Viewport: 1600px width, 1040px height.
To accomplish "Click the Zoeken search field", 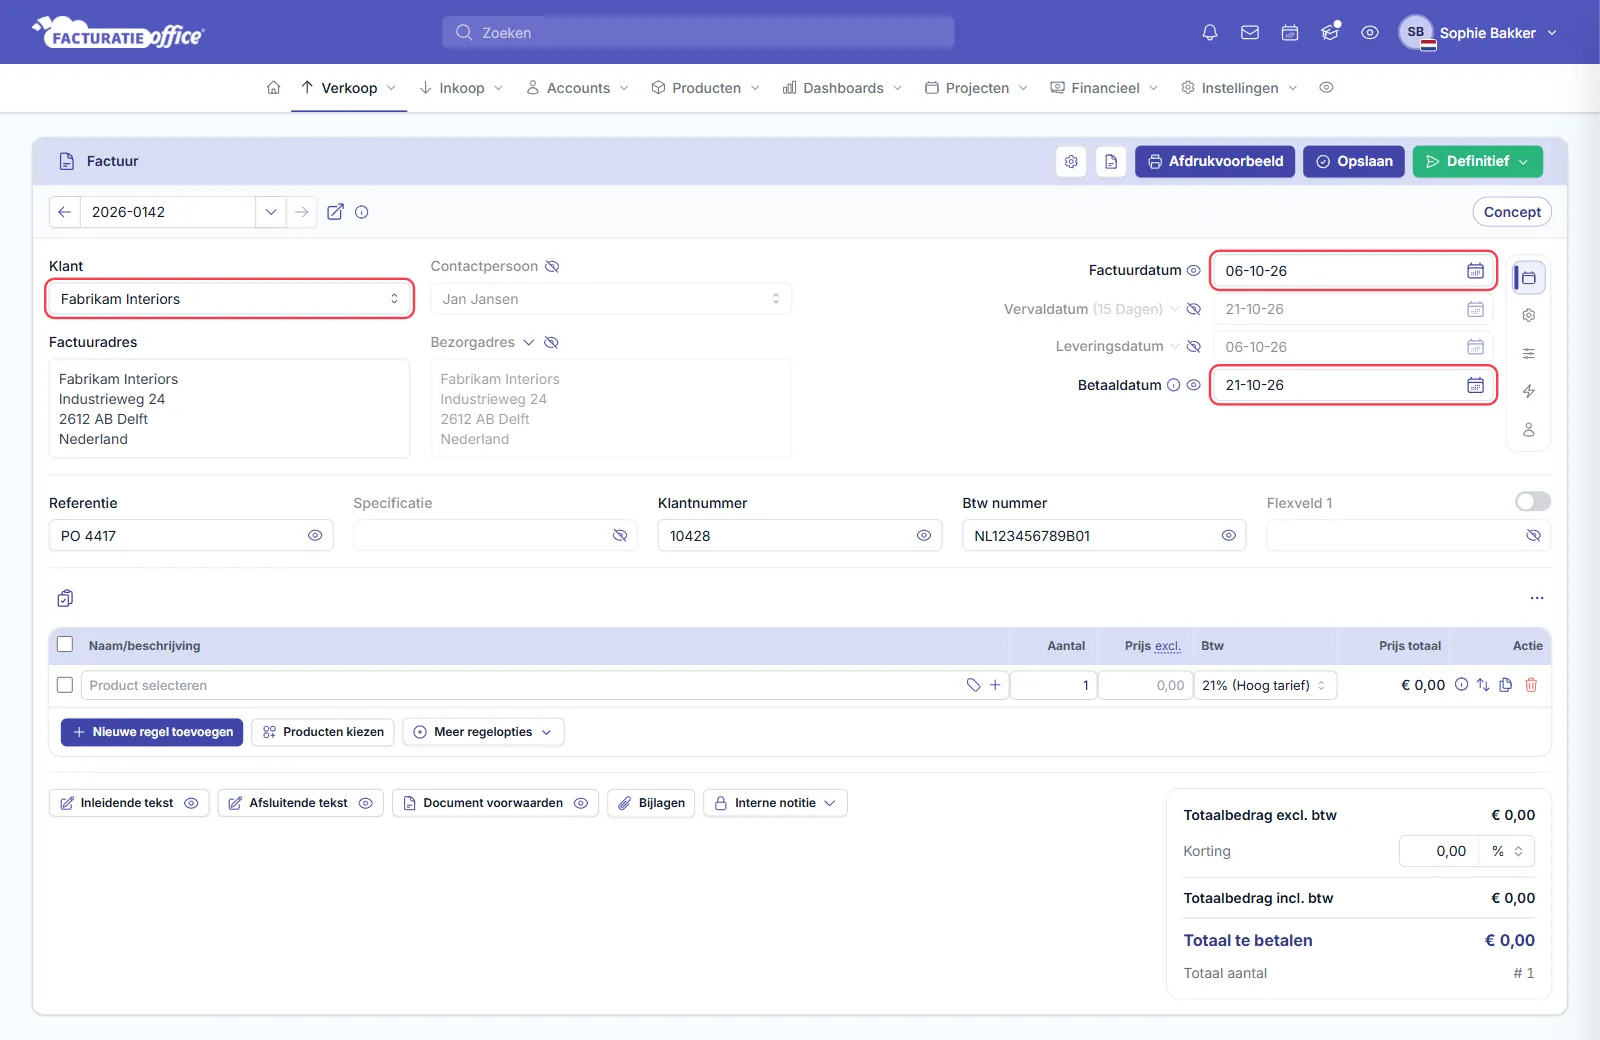I will (698, 33).
